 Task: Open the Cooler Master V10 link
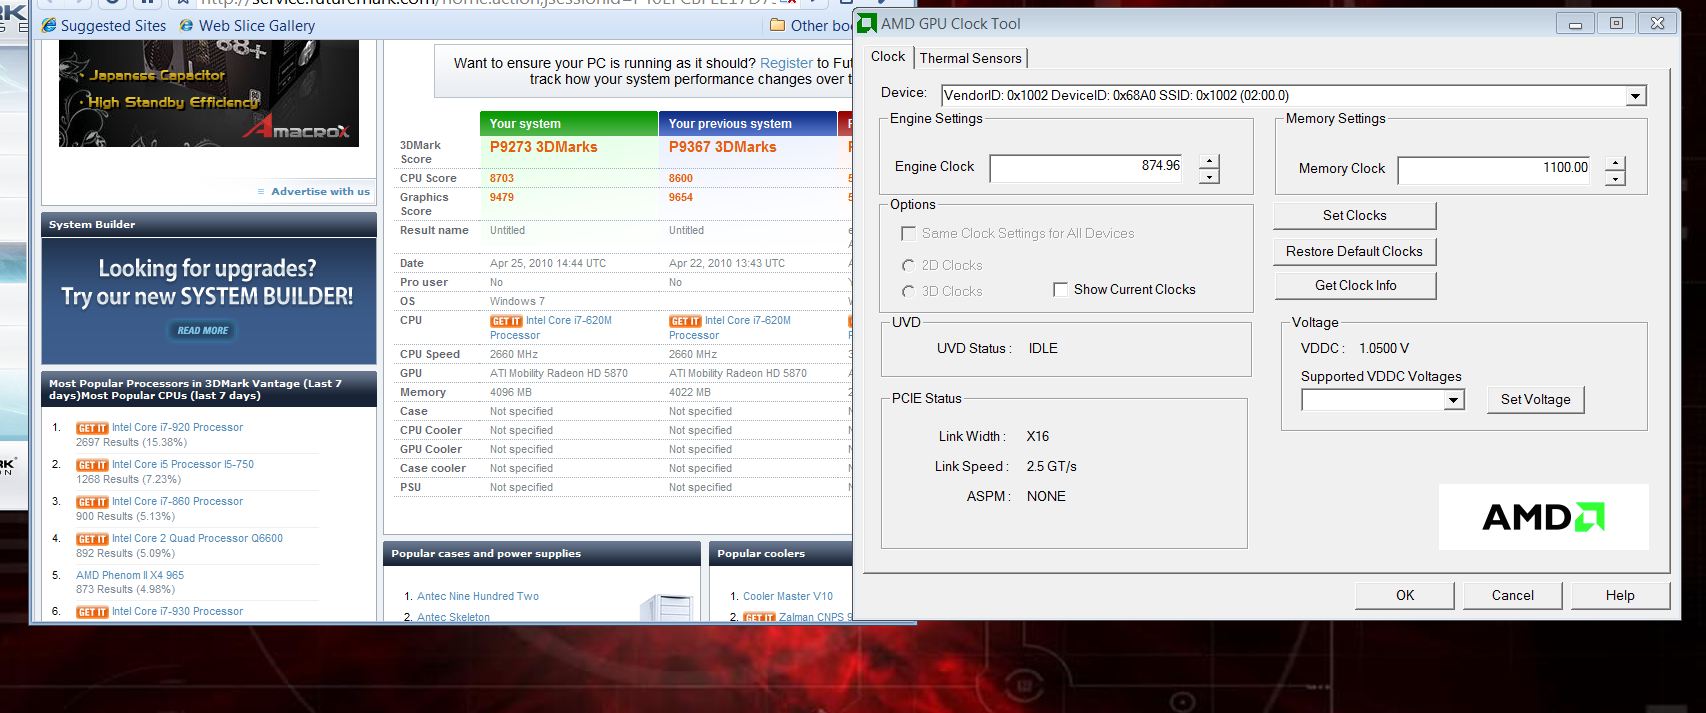[x=788, y=596]
